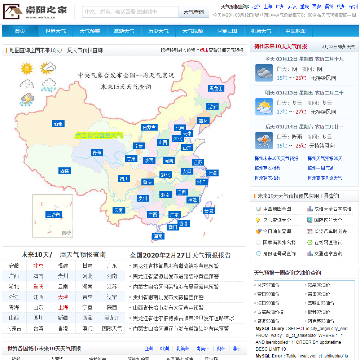Select the sun-behind-cloud legend icon
The image size is (360, 360).
48,68
